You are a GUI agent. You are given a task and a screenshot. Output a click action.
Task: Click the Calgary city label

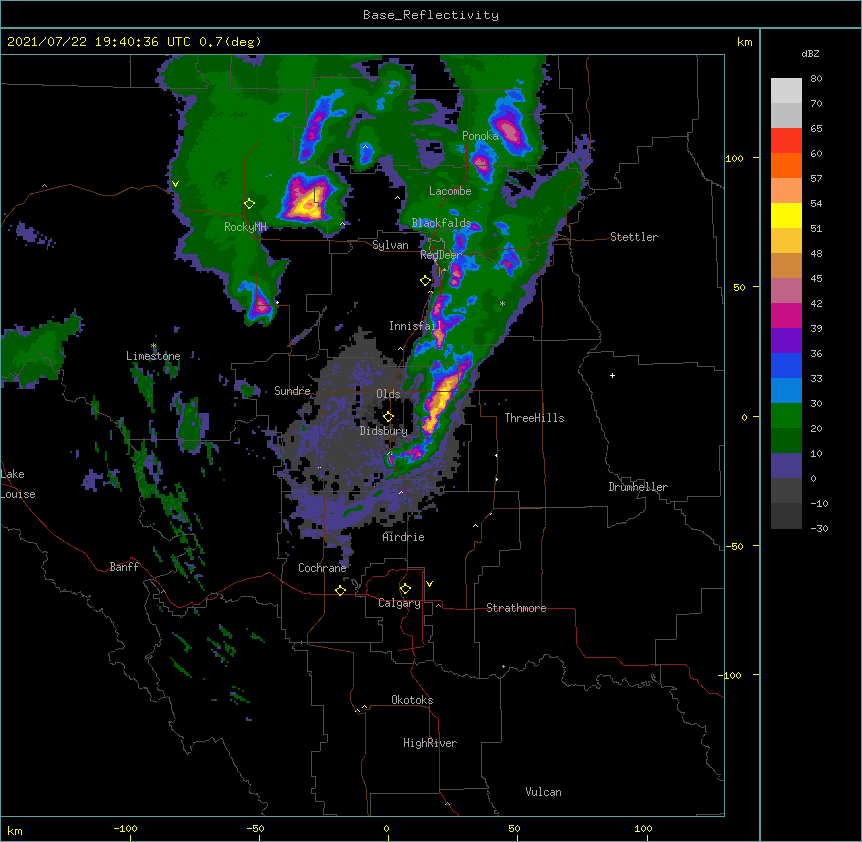[x=399, y=603]
